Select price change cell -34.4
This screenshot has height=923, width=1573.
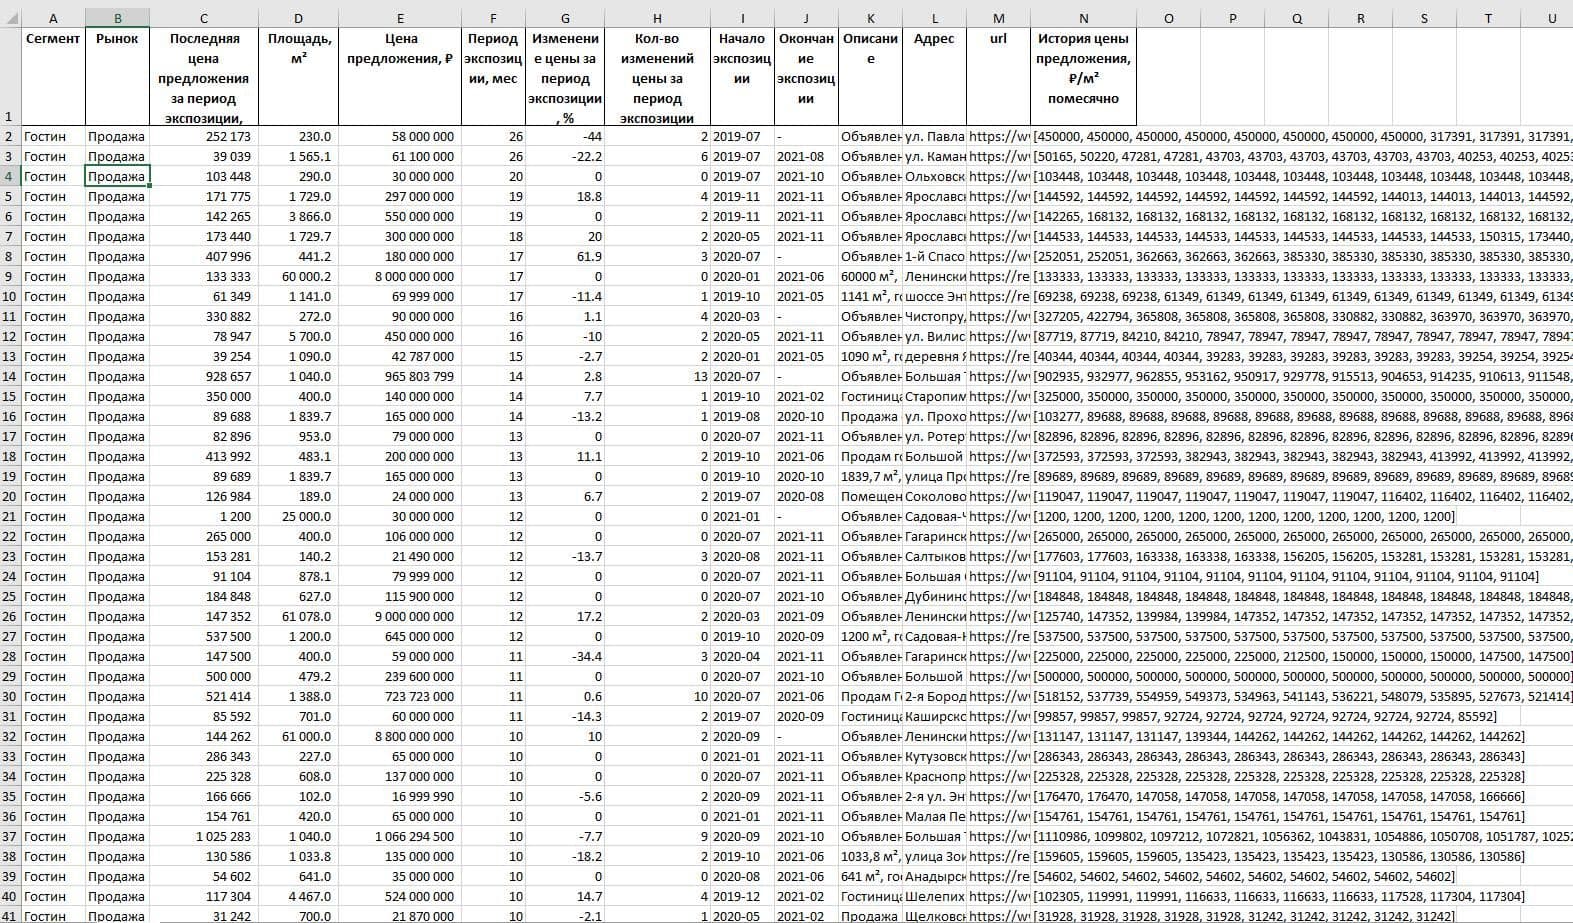[565, 656]
